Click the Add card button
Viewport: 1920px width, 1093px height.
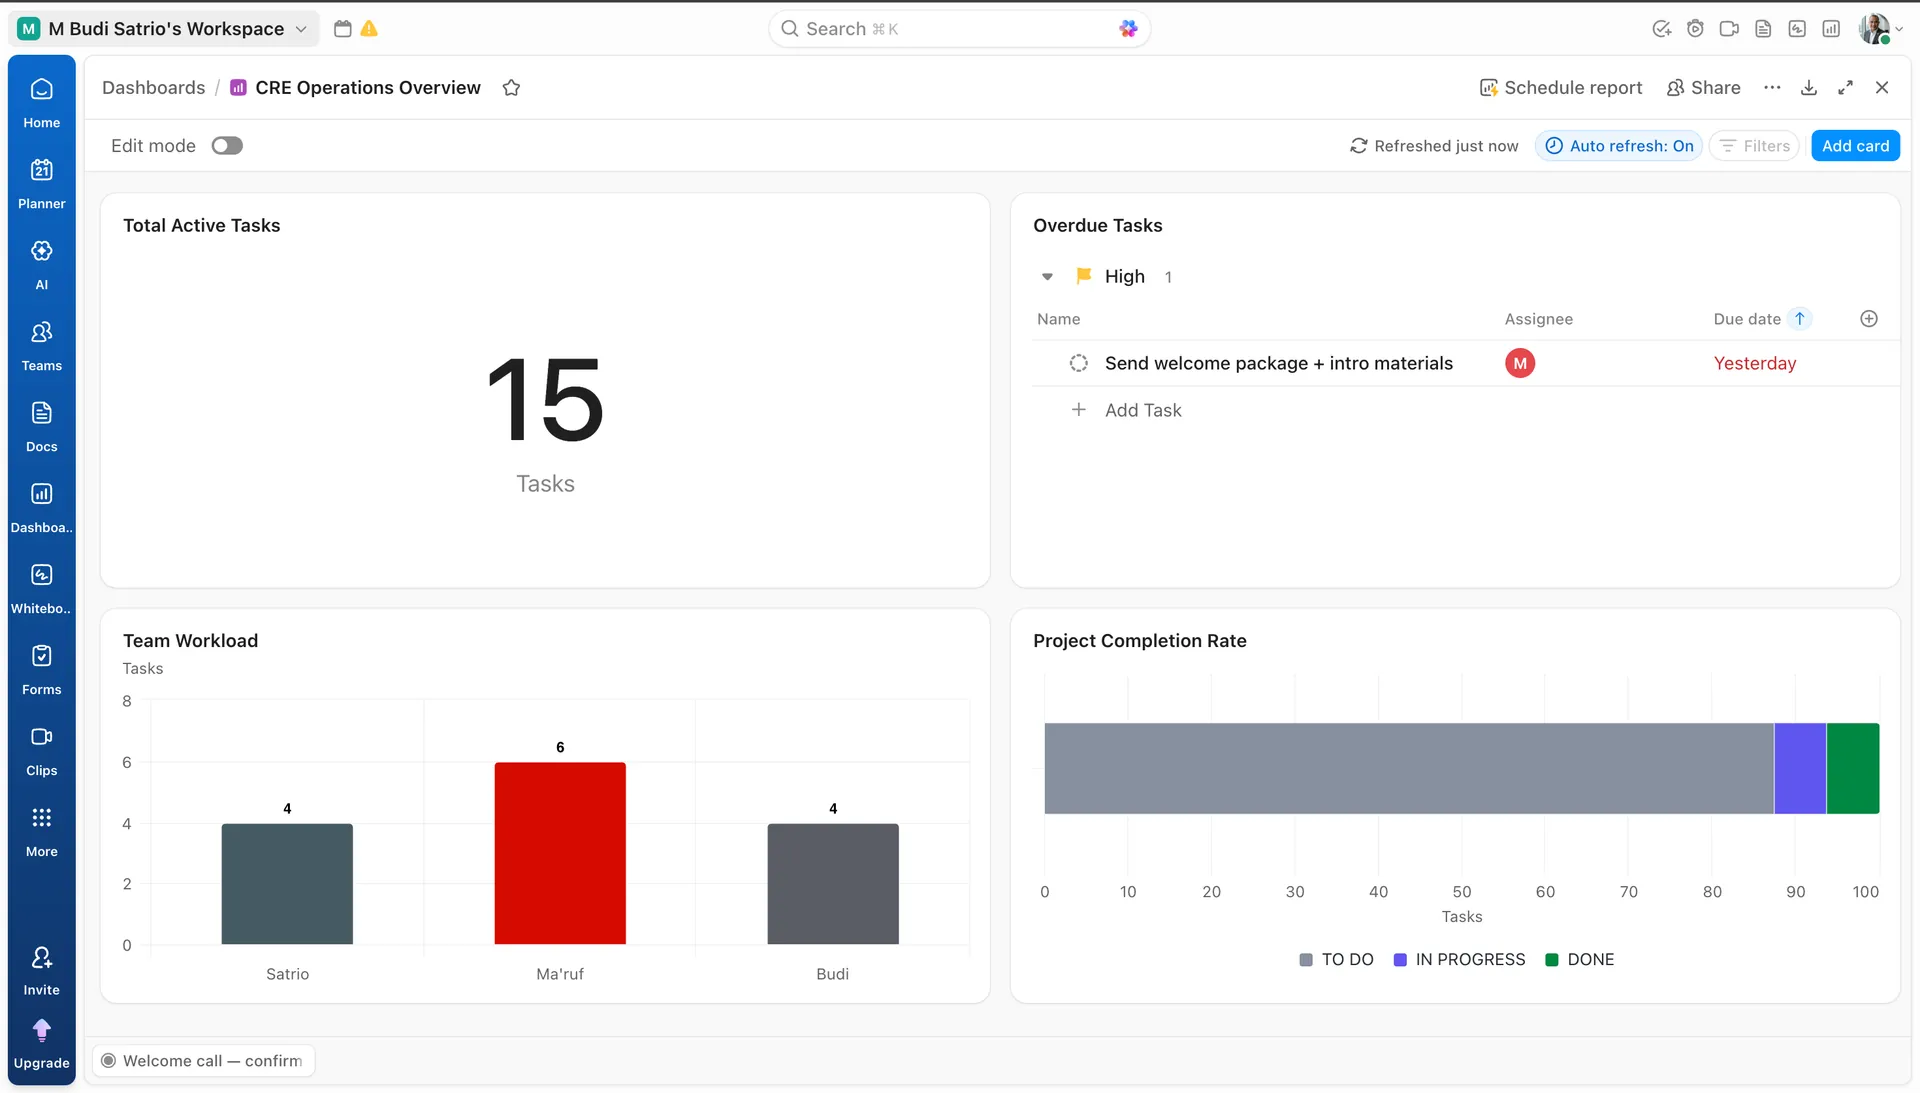[x=1855, y=145]
